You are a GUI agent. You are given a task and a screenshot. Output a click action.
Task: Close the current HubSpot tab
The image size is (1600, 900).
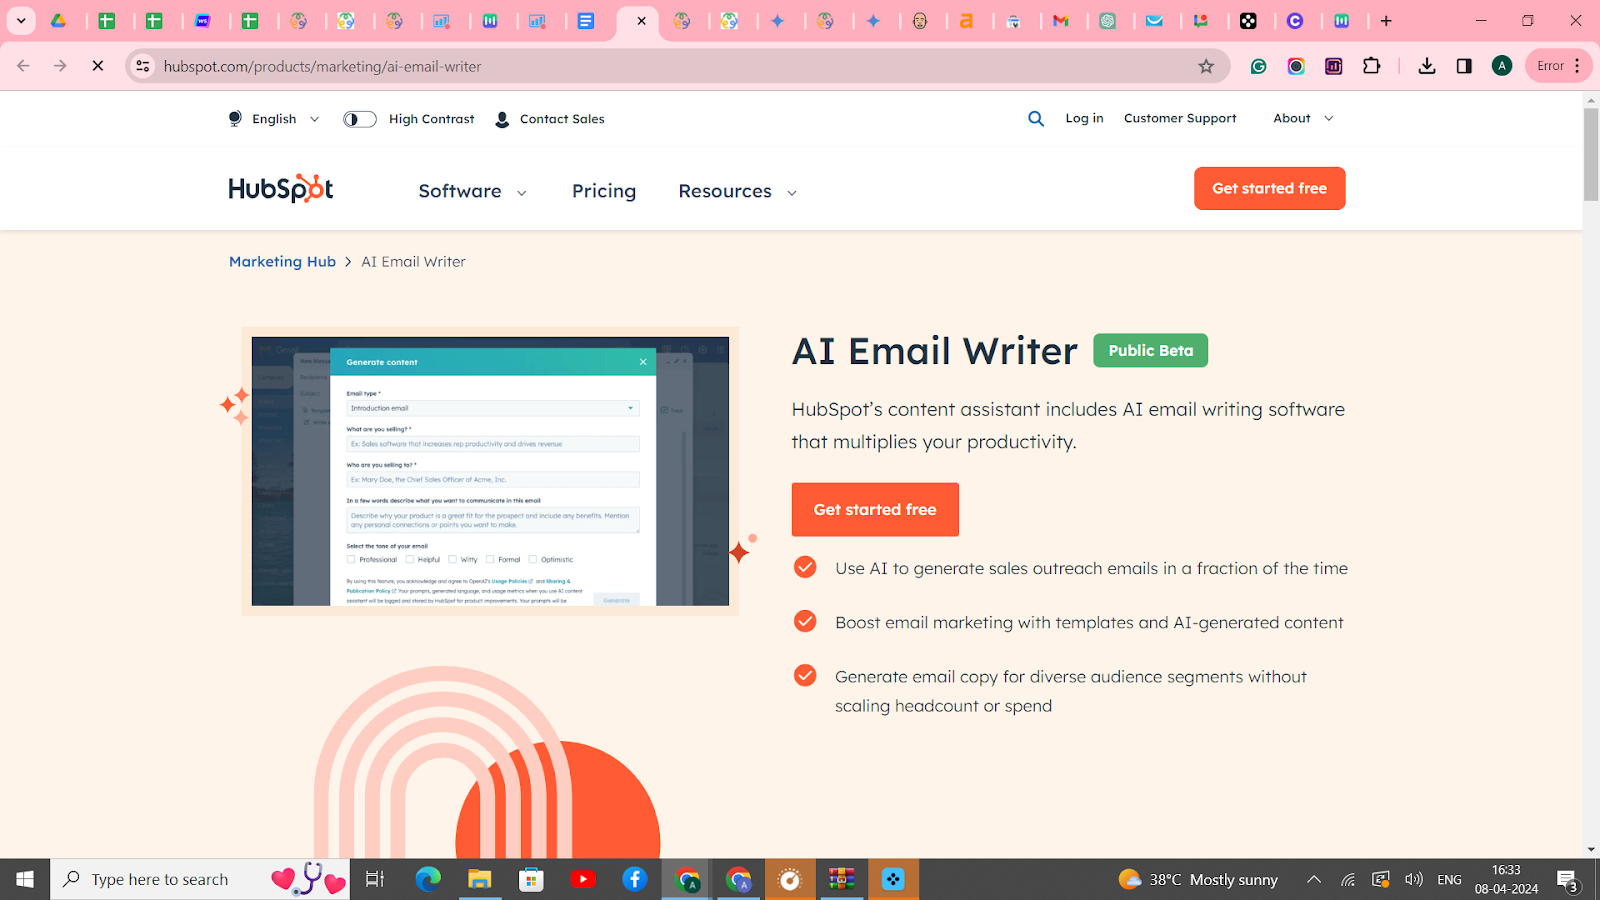641,21
